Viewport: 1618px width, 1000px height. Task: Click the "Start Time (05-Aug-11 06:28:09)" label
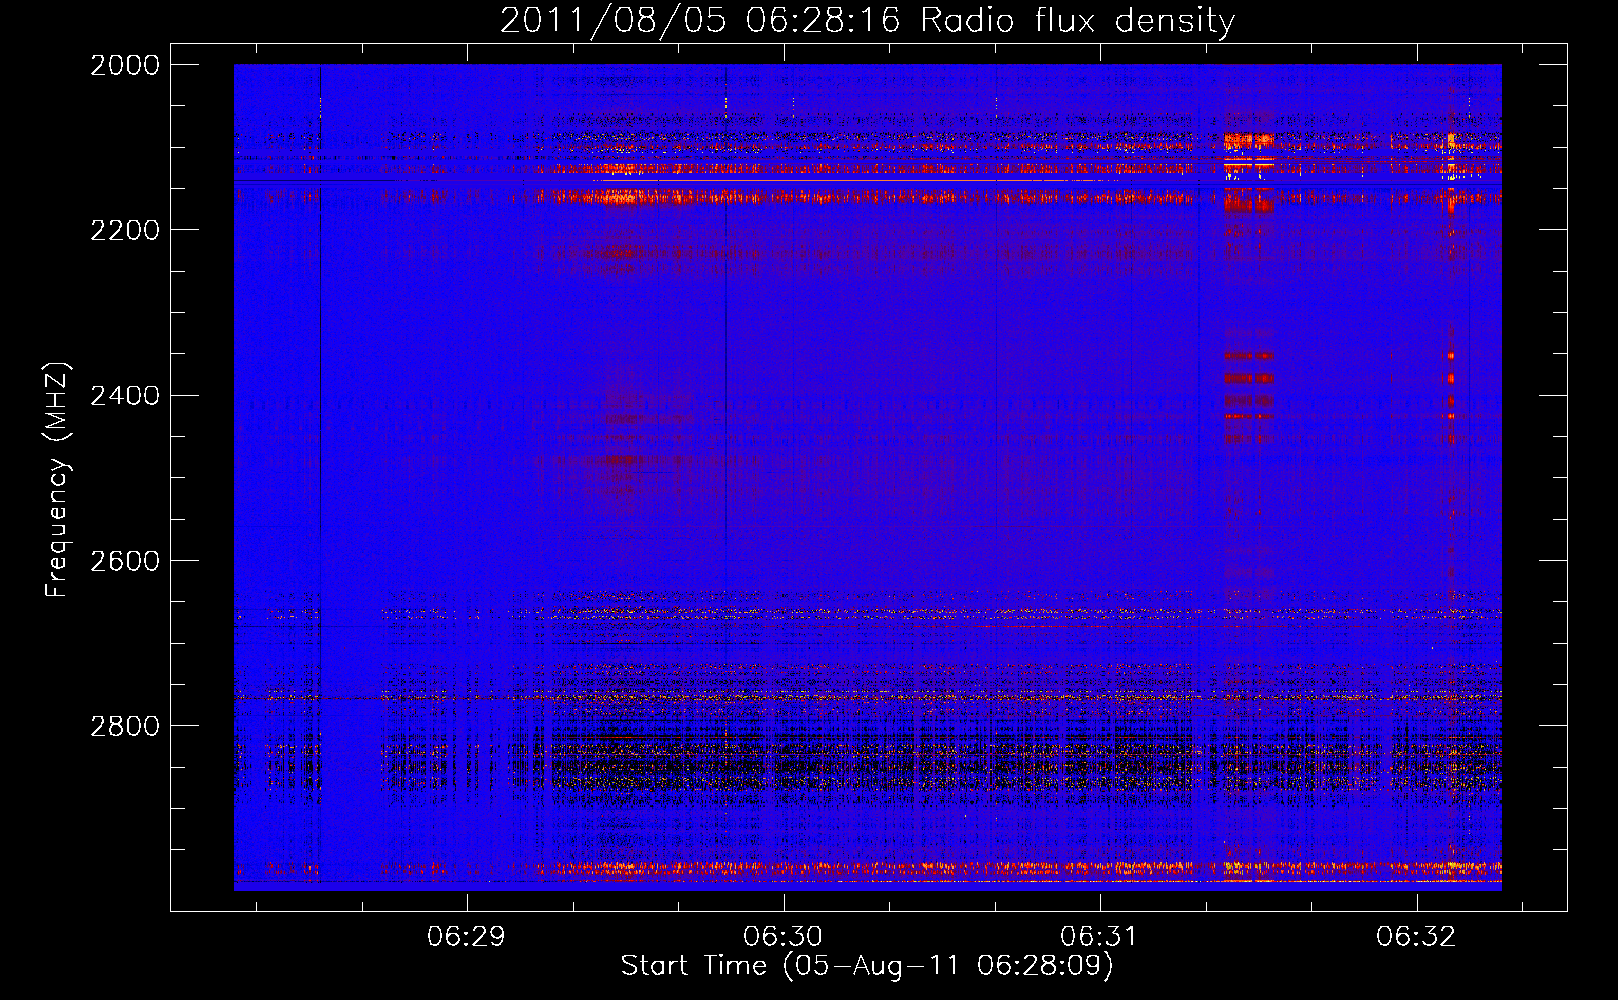867,966
